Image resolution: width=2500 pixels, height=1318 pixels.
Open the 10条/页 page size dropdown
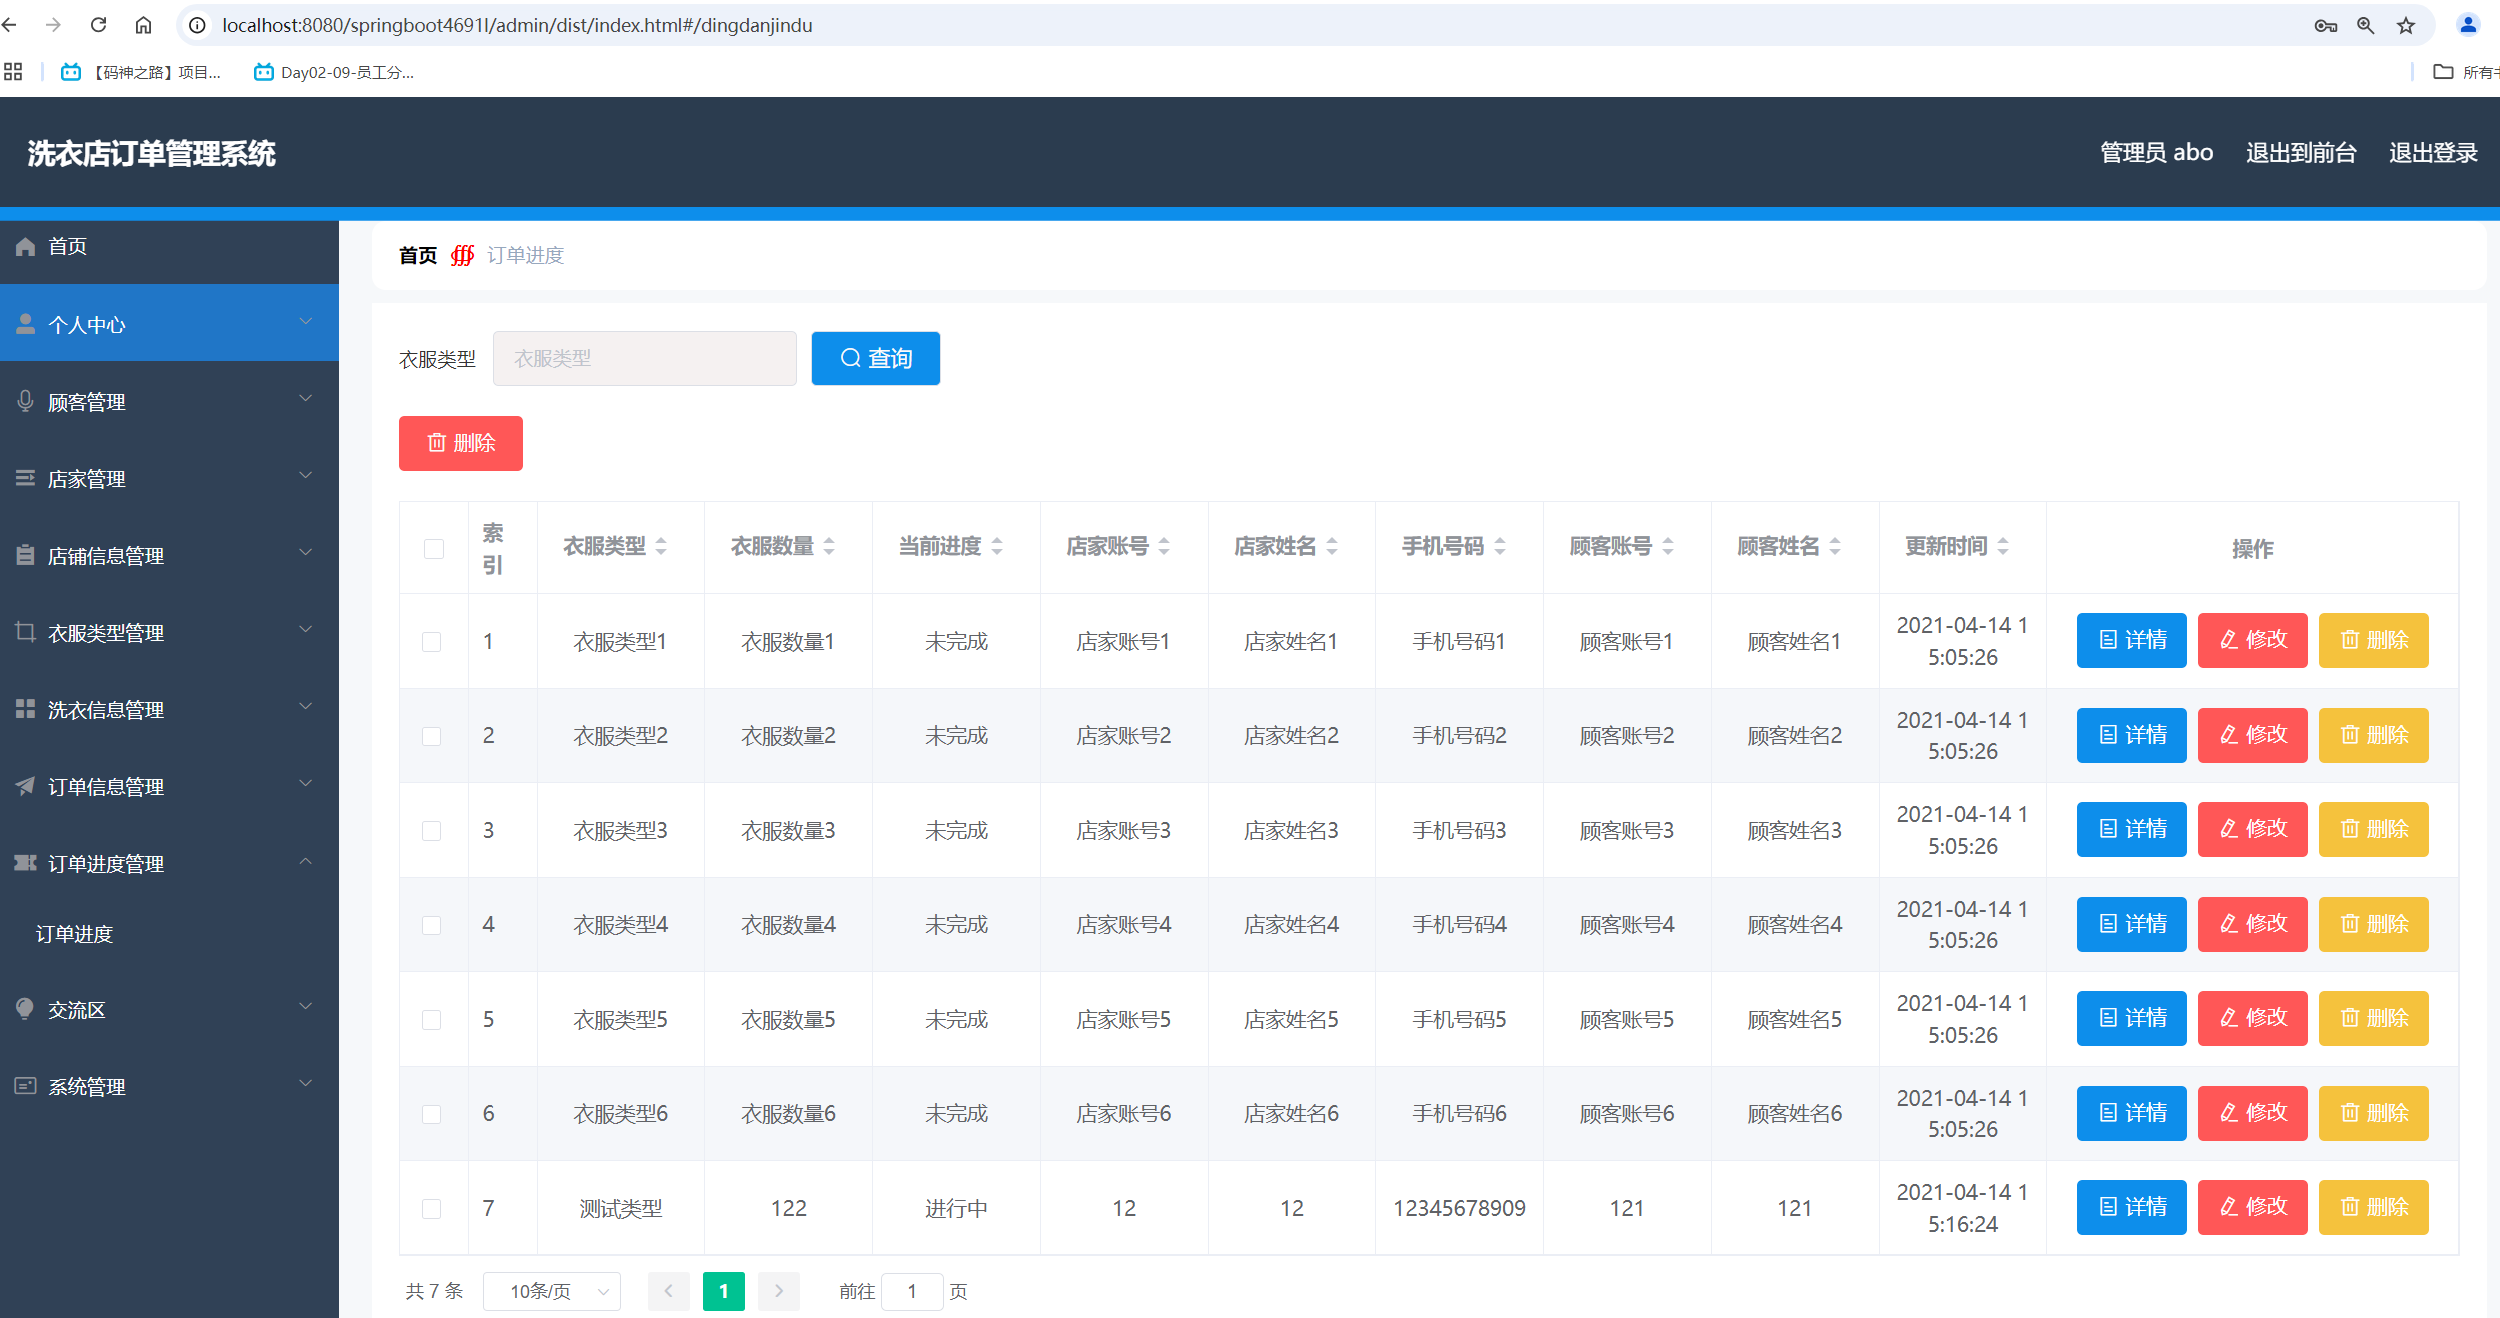(552, 1291)
